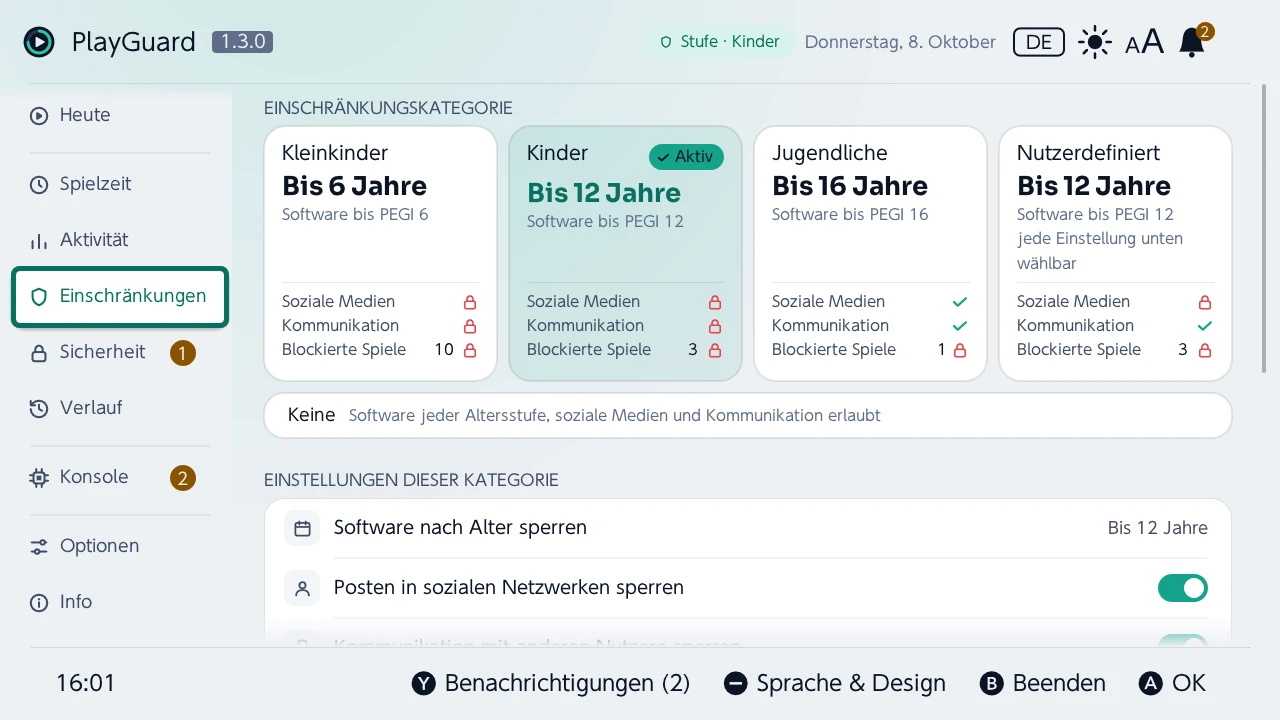Click the version label 1.3.0
This screenshot has height=720, width=1280.
pyautogui.click(x=242, y=42)
